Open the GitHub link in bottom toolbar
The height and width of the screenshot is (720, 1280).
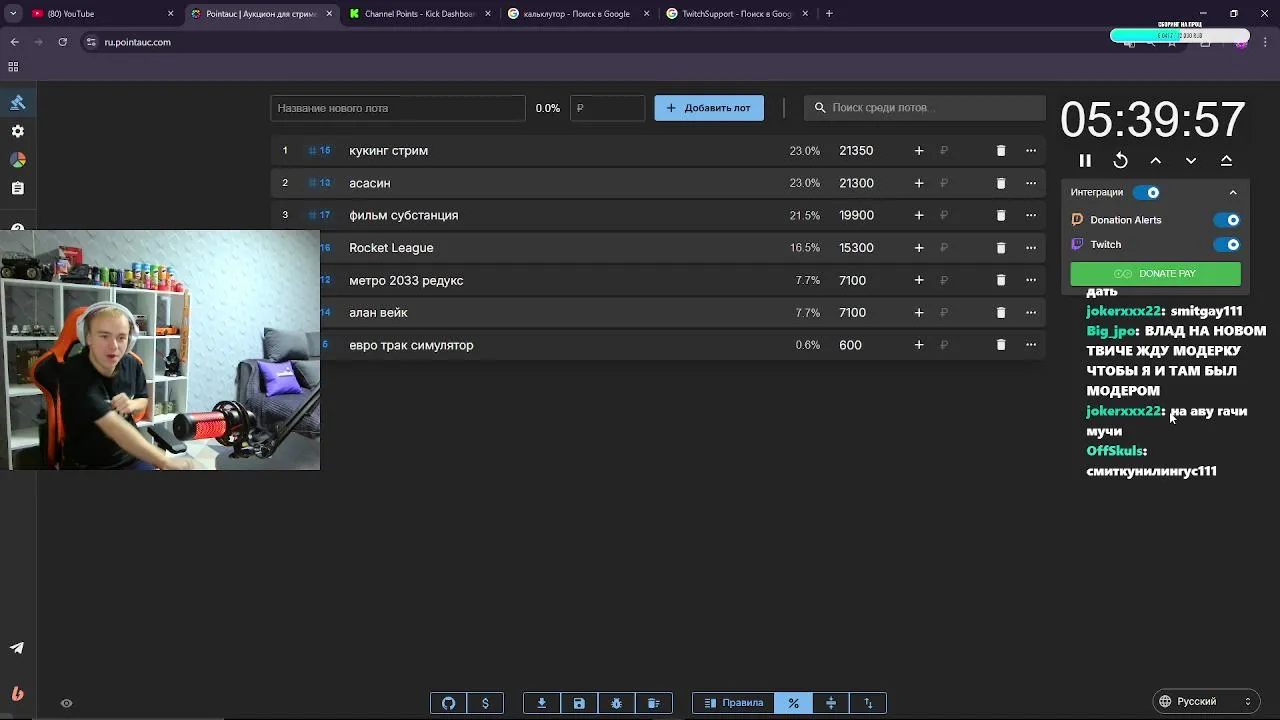click(449, 703)
